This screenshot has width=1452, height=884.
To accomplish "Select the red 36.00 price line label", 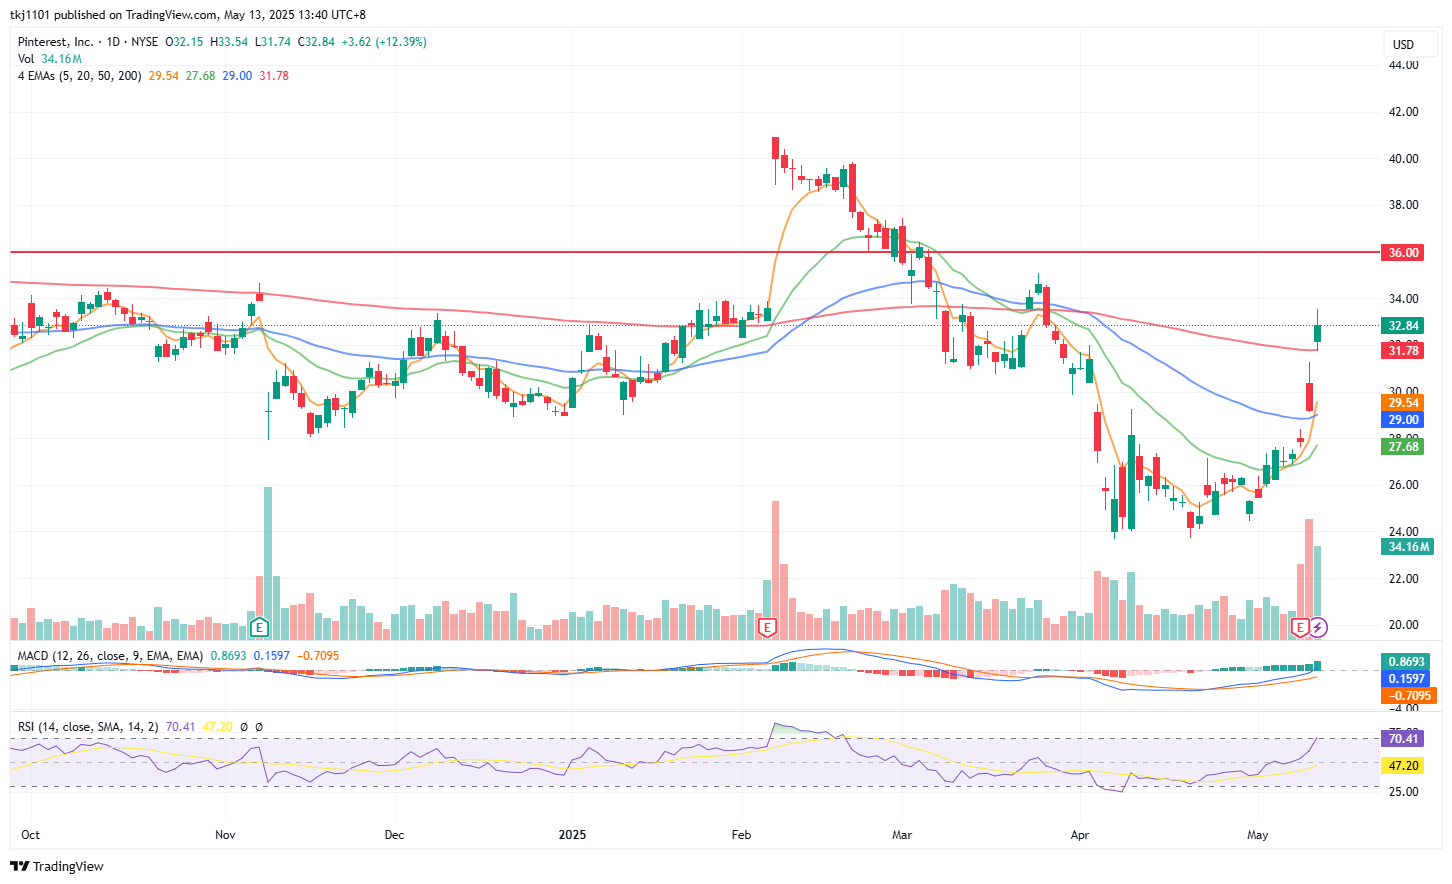I will tap(1403, 252).
